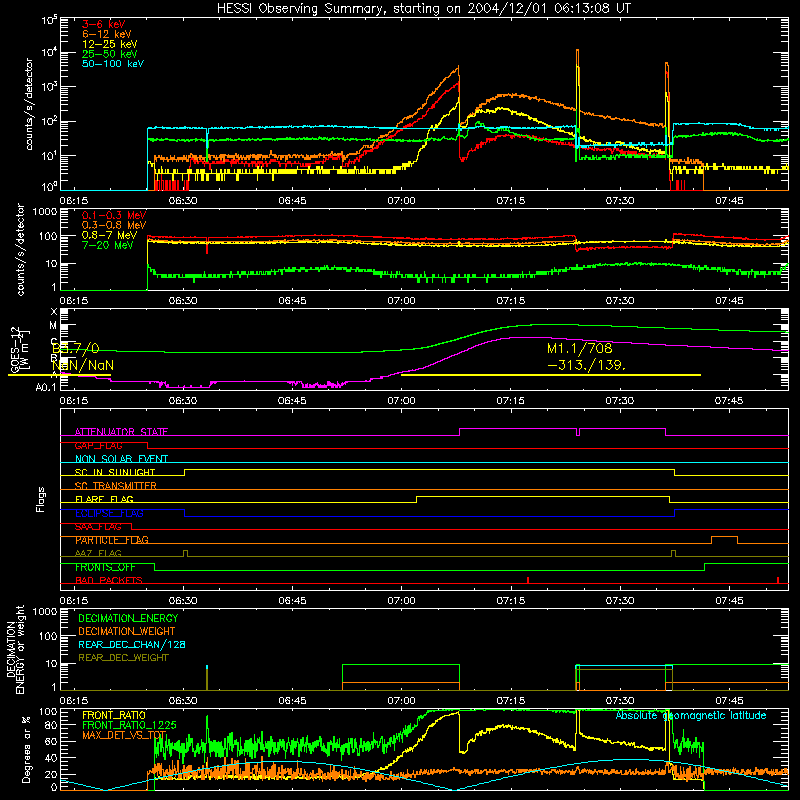Click the NaN/NaN annotation in the GOES panel
Viewport: 800px width, 800px height.
click(x=83, y=365)
